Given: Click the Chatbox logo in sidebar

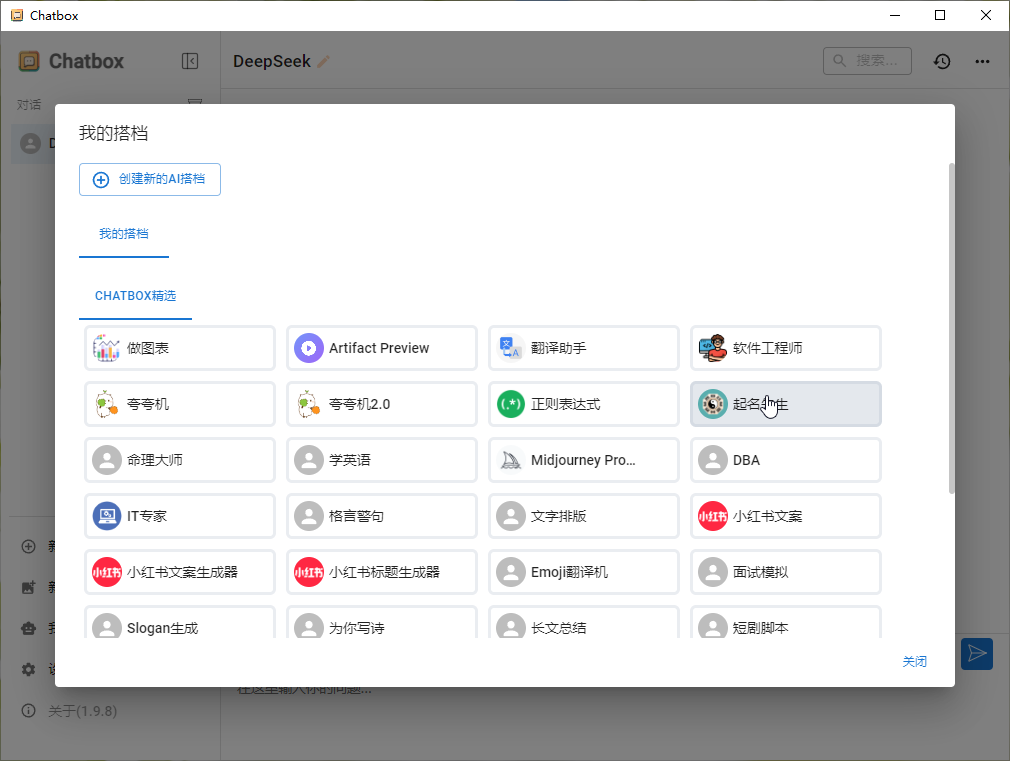Looking at the screenshot, I should pos(29,61).
